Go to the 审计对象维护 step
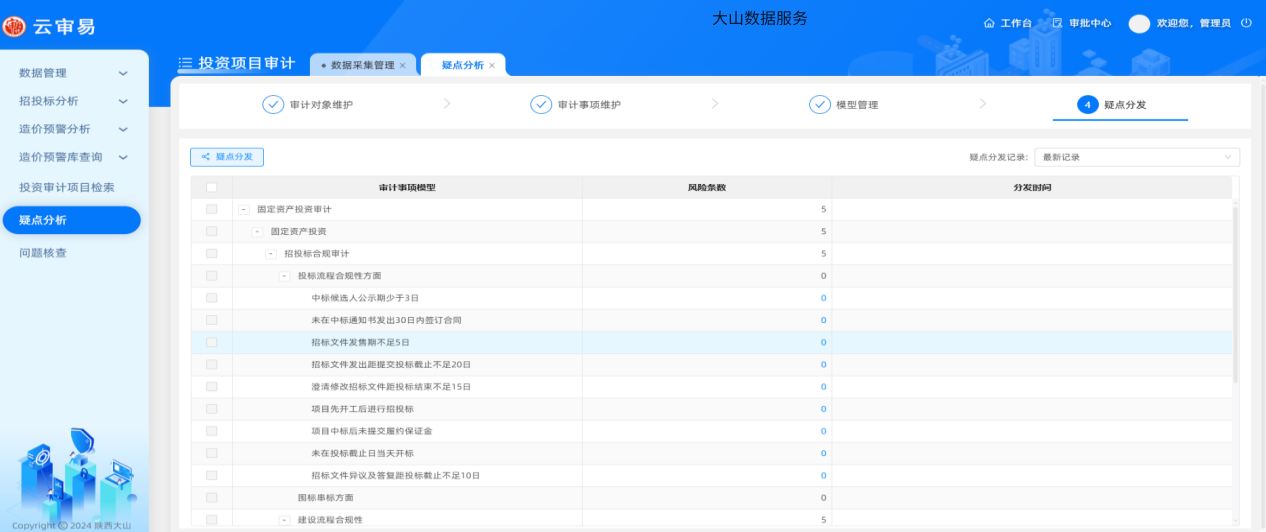This screenshot has height=532, width=1266. 321,104
